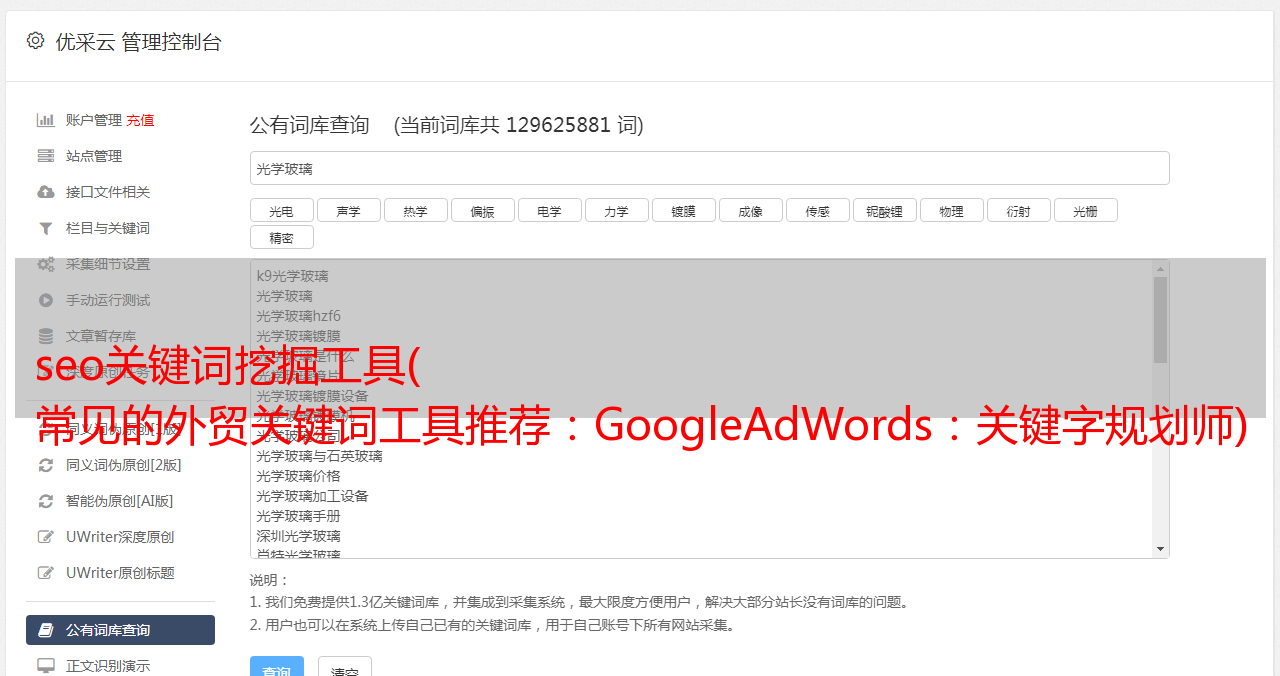Click the funnel icon for 栏目与关键词
Image resolution: width=1280 pixels, height=676 pixels.
(45, 228)
